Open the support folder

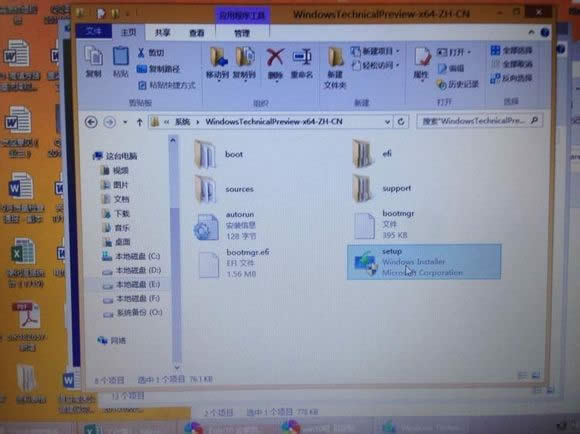click(x=382, y=188)
